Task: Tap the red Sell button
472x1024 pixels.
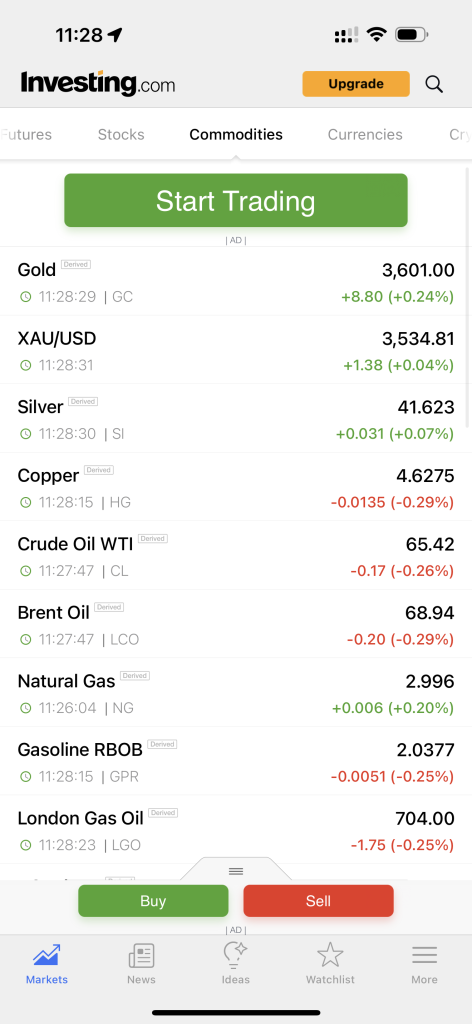Action: click(319, 901)
